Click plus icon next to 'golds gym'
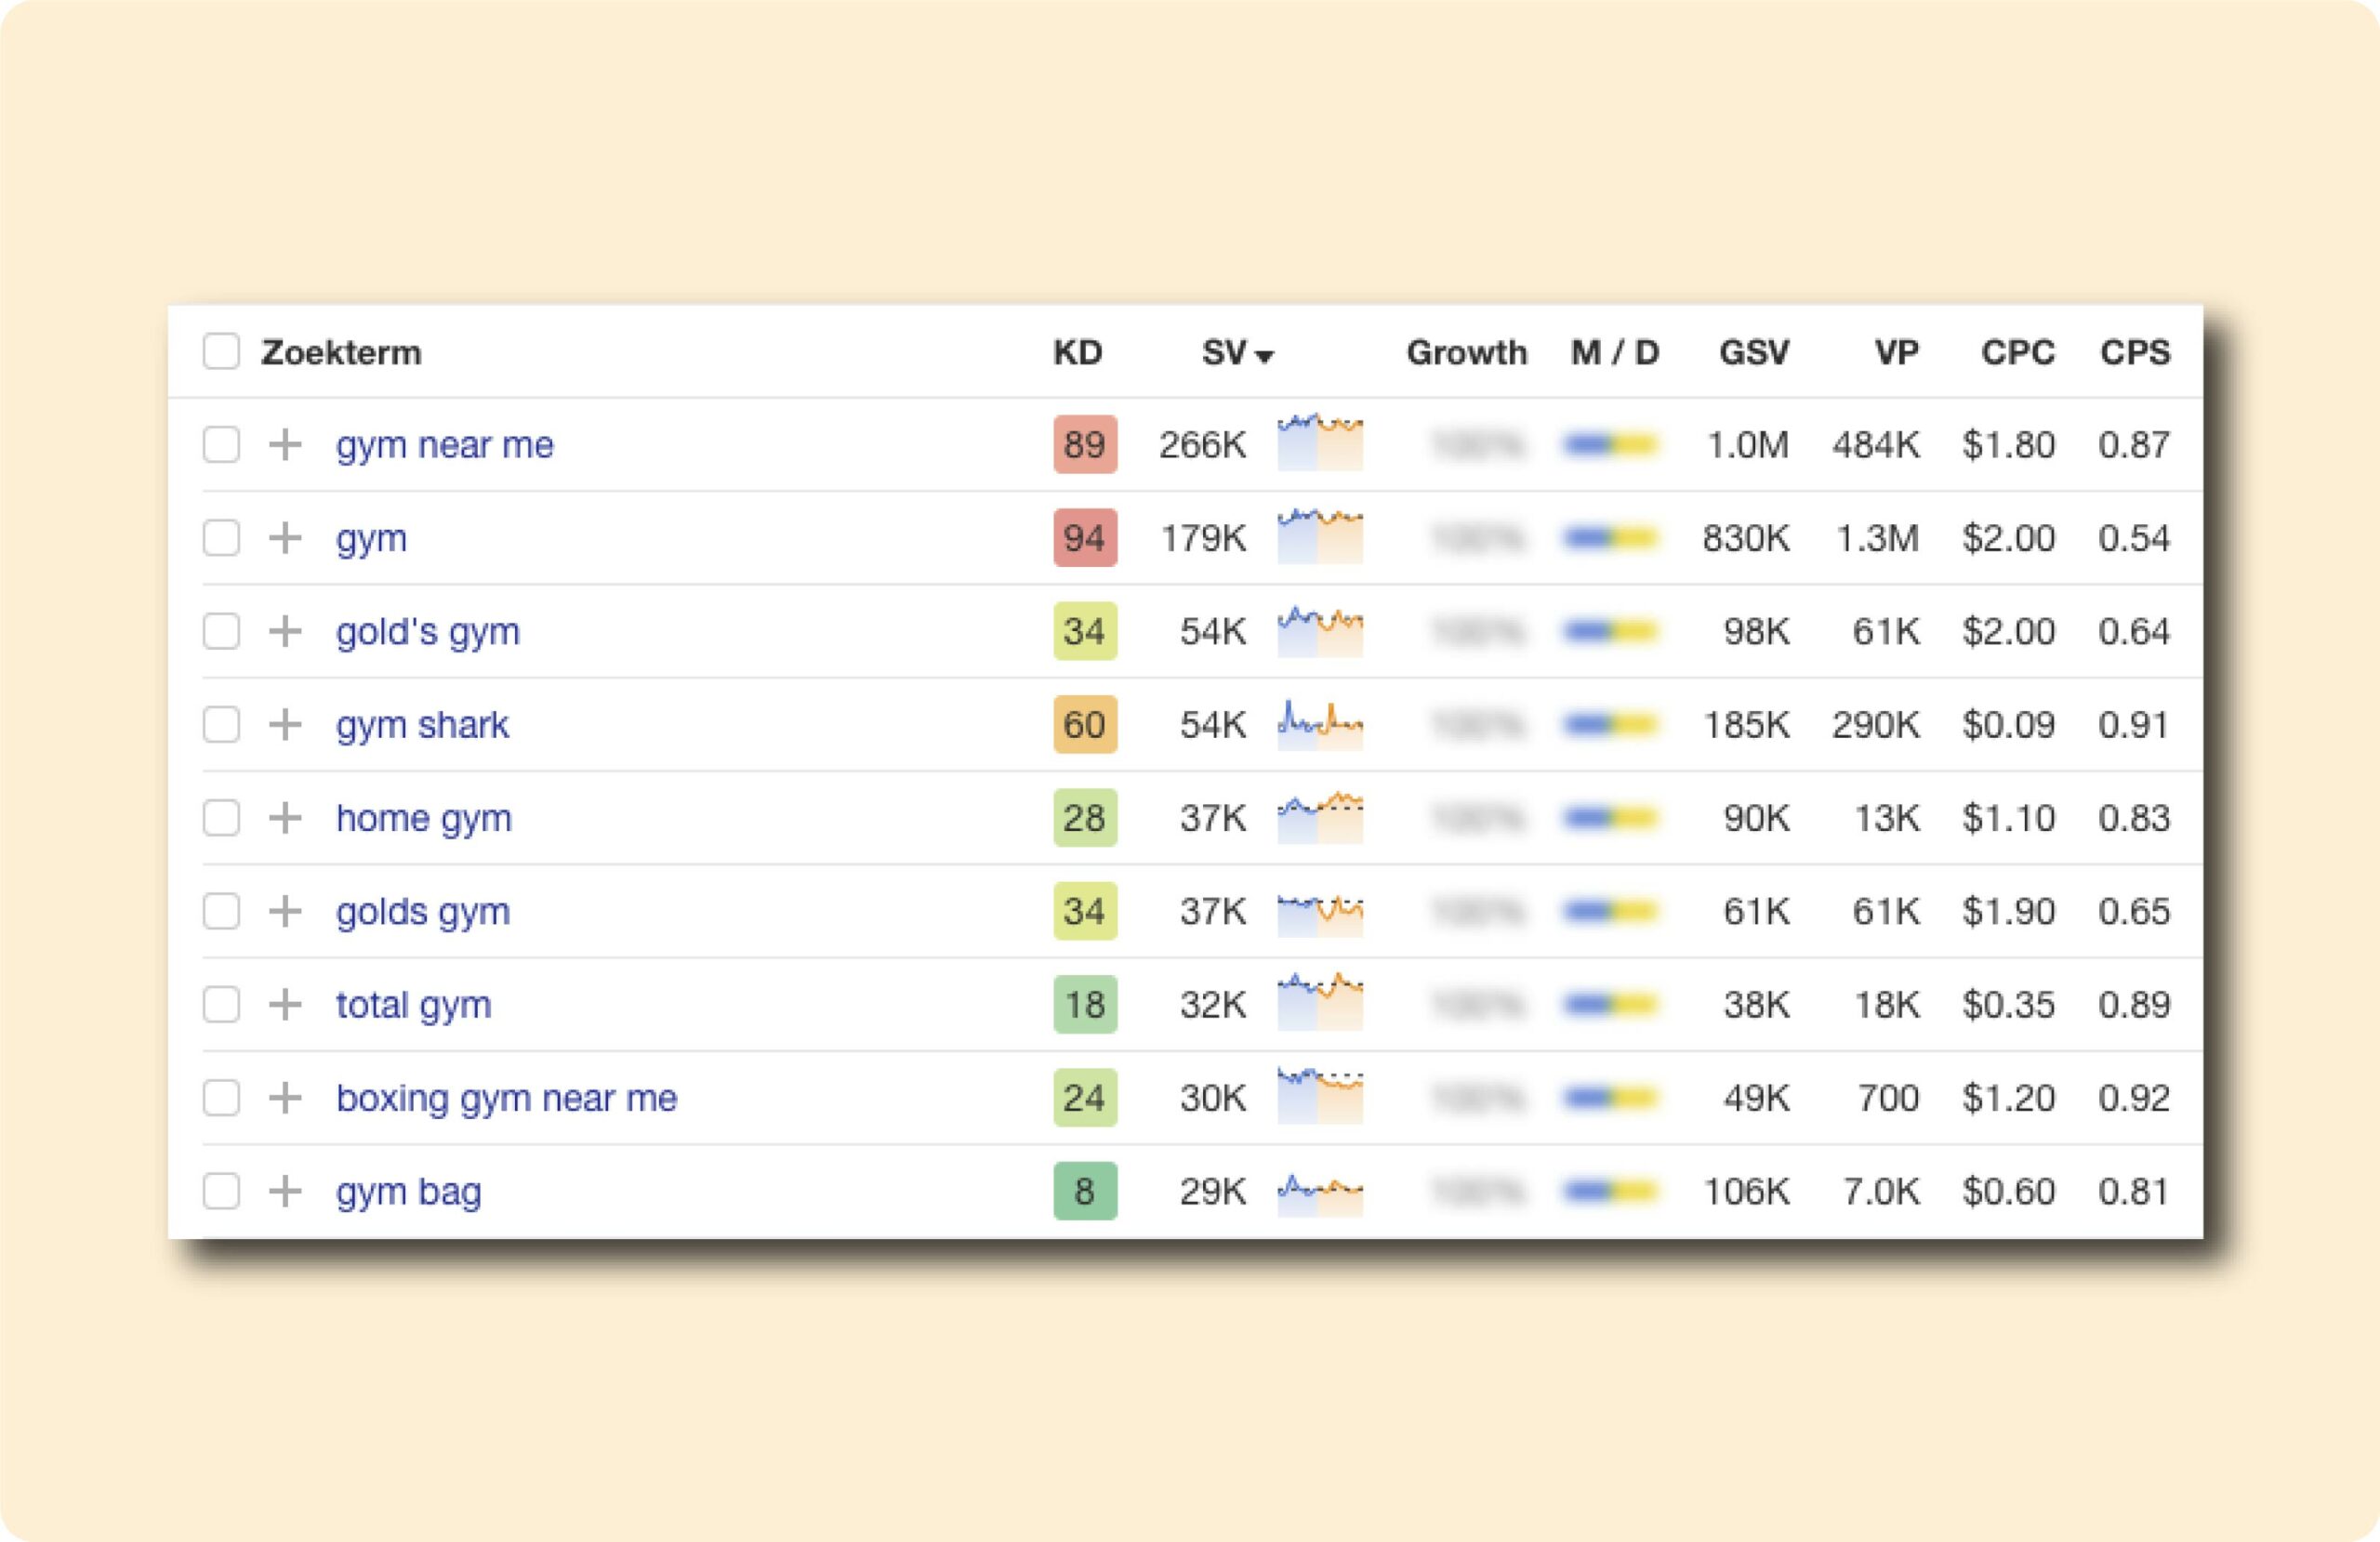The width and height of the screenshot is (2380, 1542). pyautogui.click(x=285, y=911)
